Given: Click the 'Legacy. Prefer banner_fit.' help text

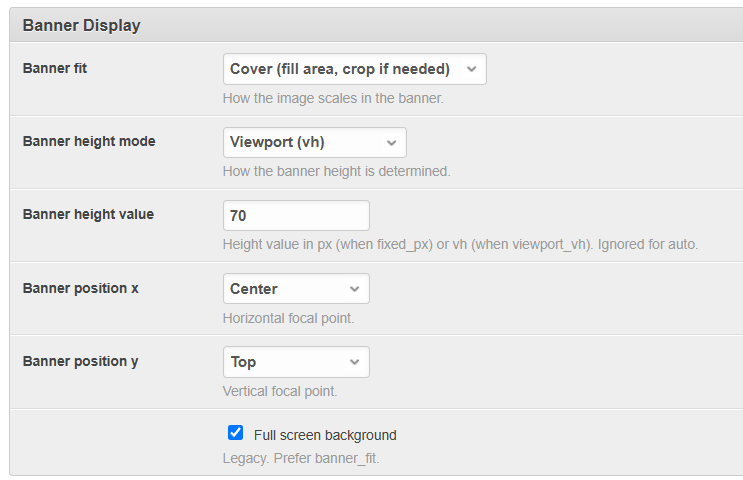Looking at the screenshot, I should pyautogui.click(x=301, y=459).
